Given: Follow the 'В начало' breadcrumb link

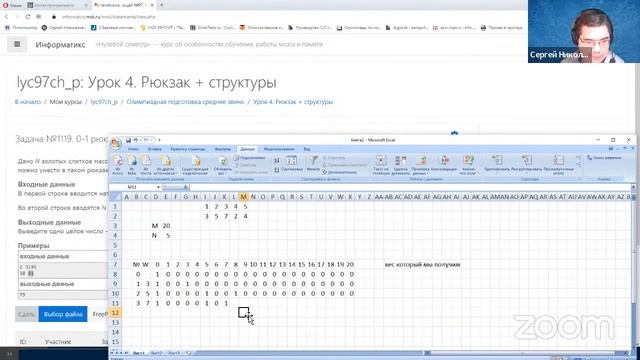Looking at the screenshot, I should coord(28,102).
